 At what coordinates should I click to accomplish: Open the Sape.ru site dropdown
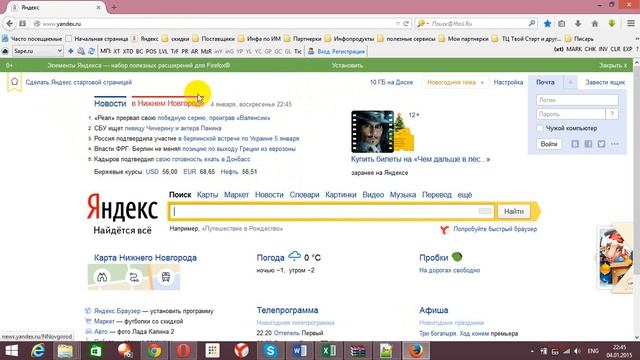37,51
